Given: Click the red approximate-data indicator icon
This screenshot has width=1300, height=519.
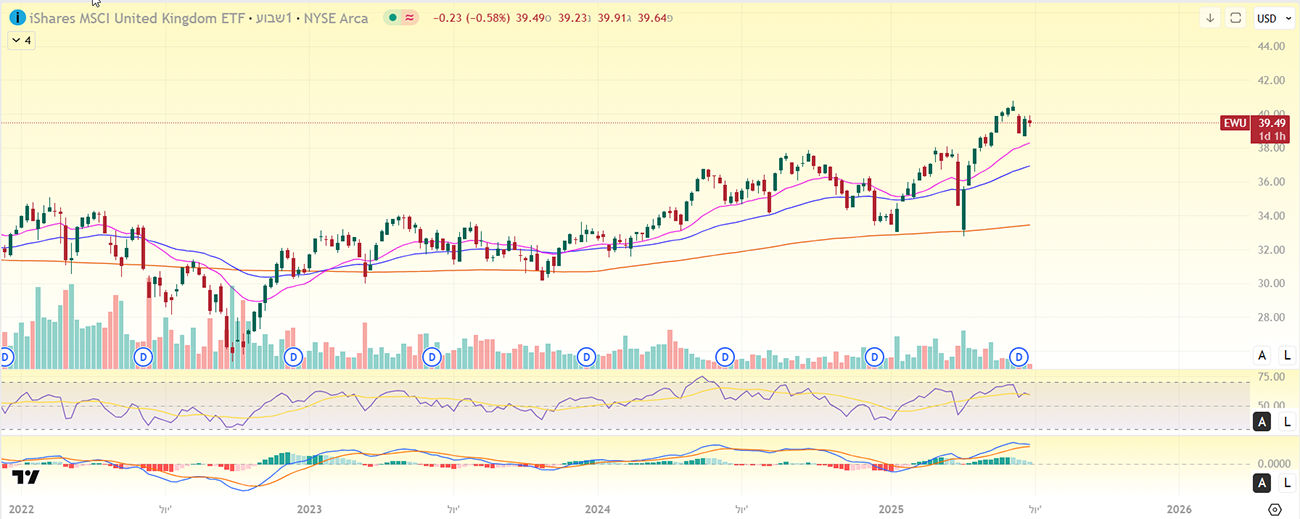Looking at the screenshot, I should pos(409,18).
